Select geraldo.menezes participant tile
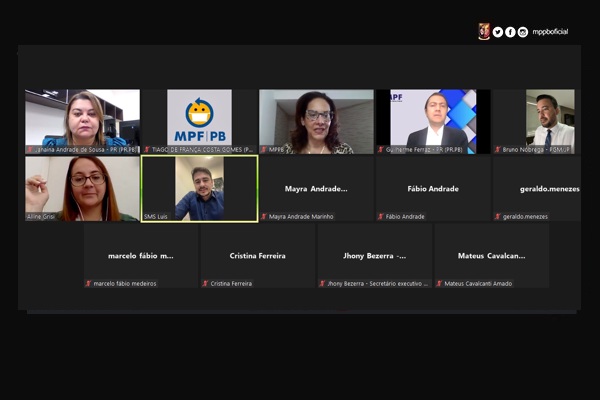 (536, 189)
